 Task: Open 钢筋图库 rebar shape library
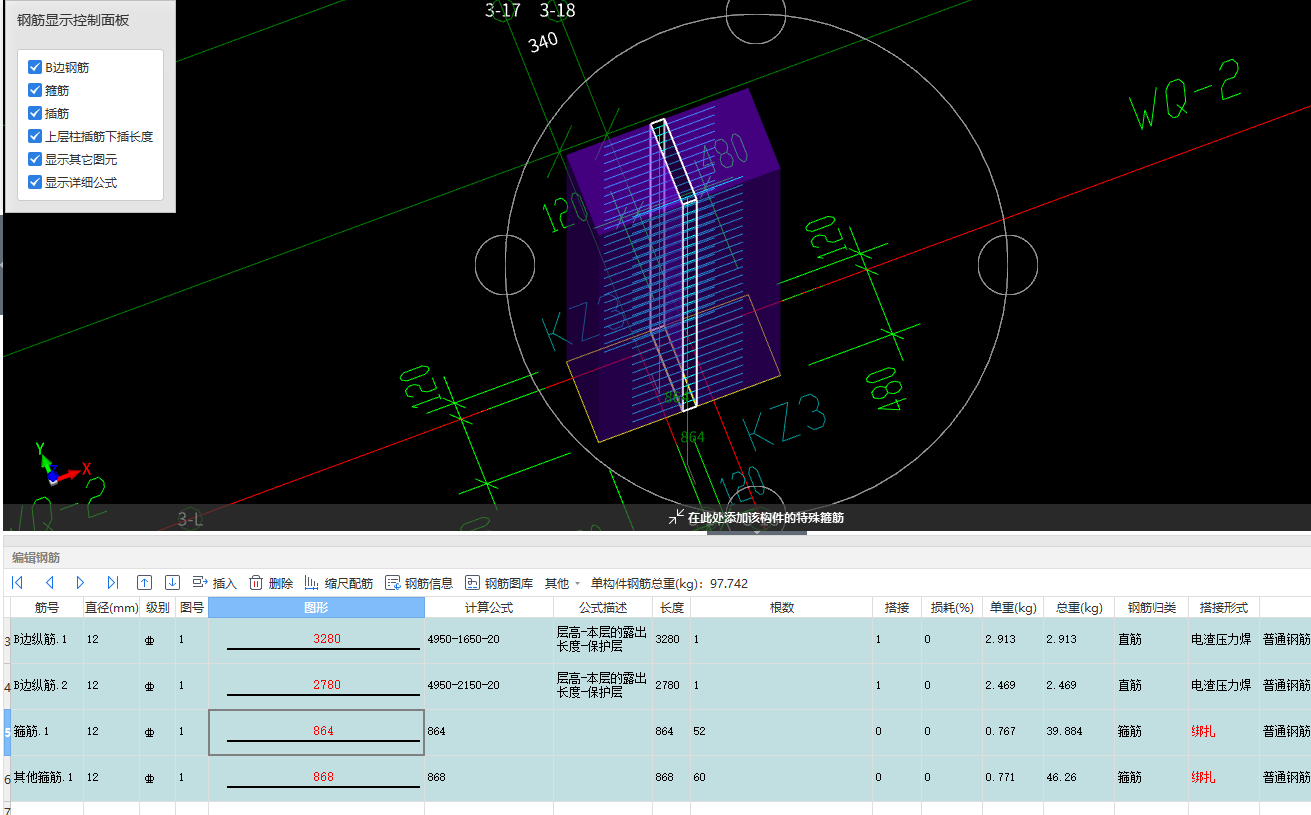pos(499,583)
